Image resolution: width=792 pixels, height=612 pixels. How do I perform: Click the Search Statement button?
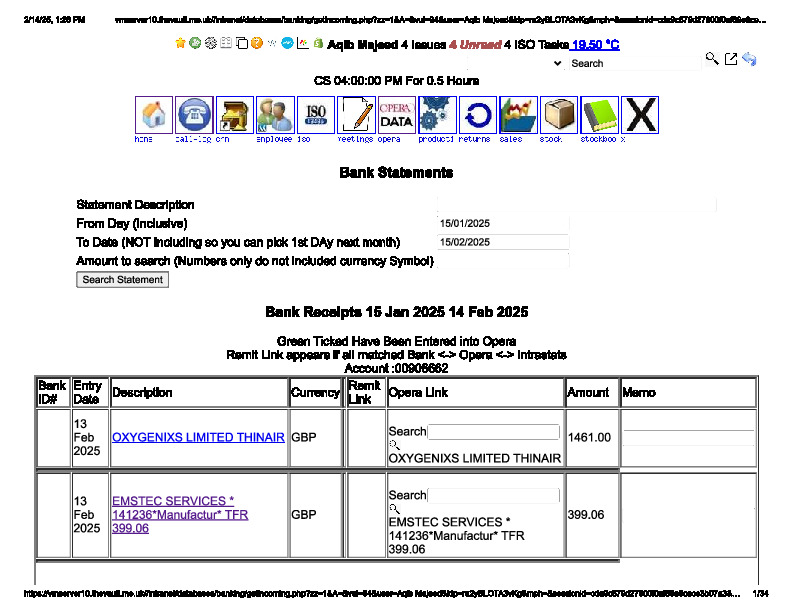(x=123, y=280)
